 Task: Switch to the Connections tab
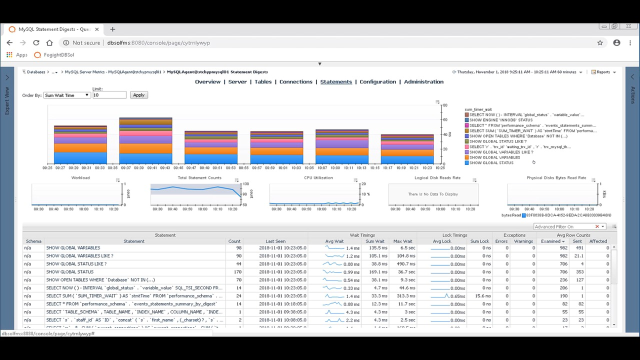click(296, 82)
